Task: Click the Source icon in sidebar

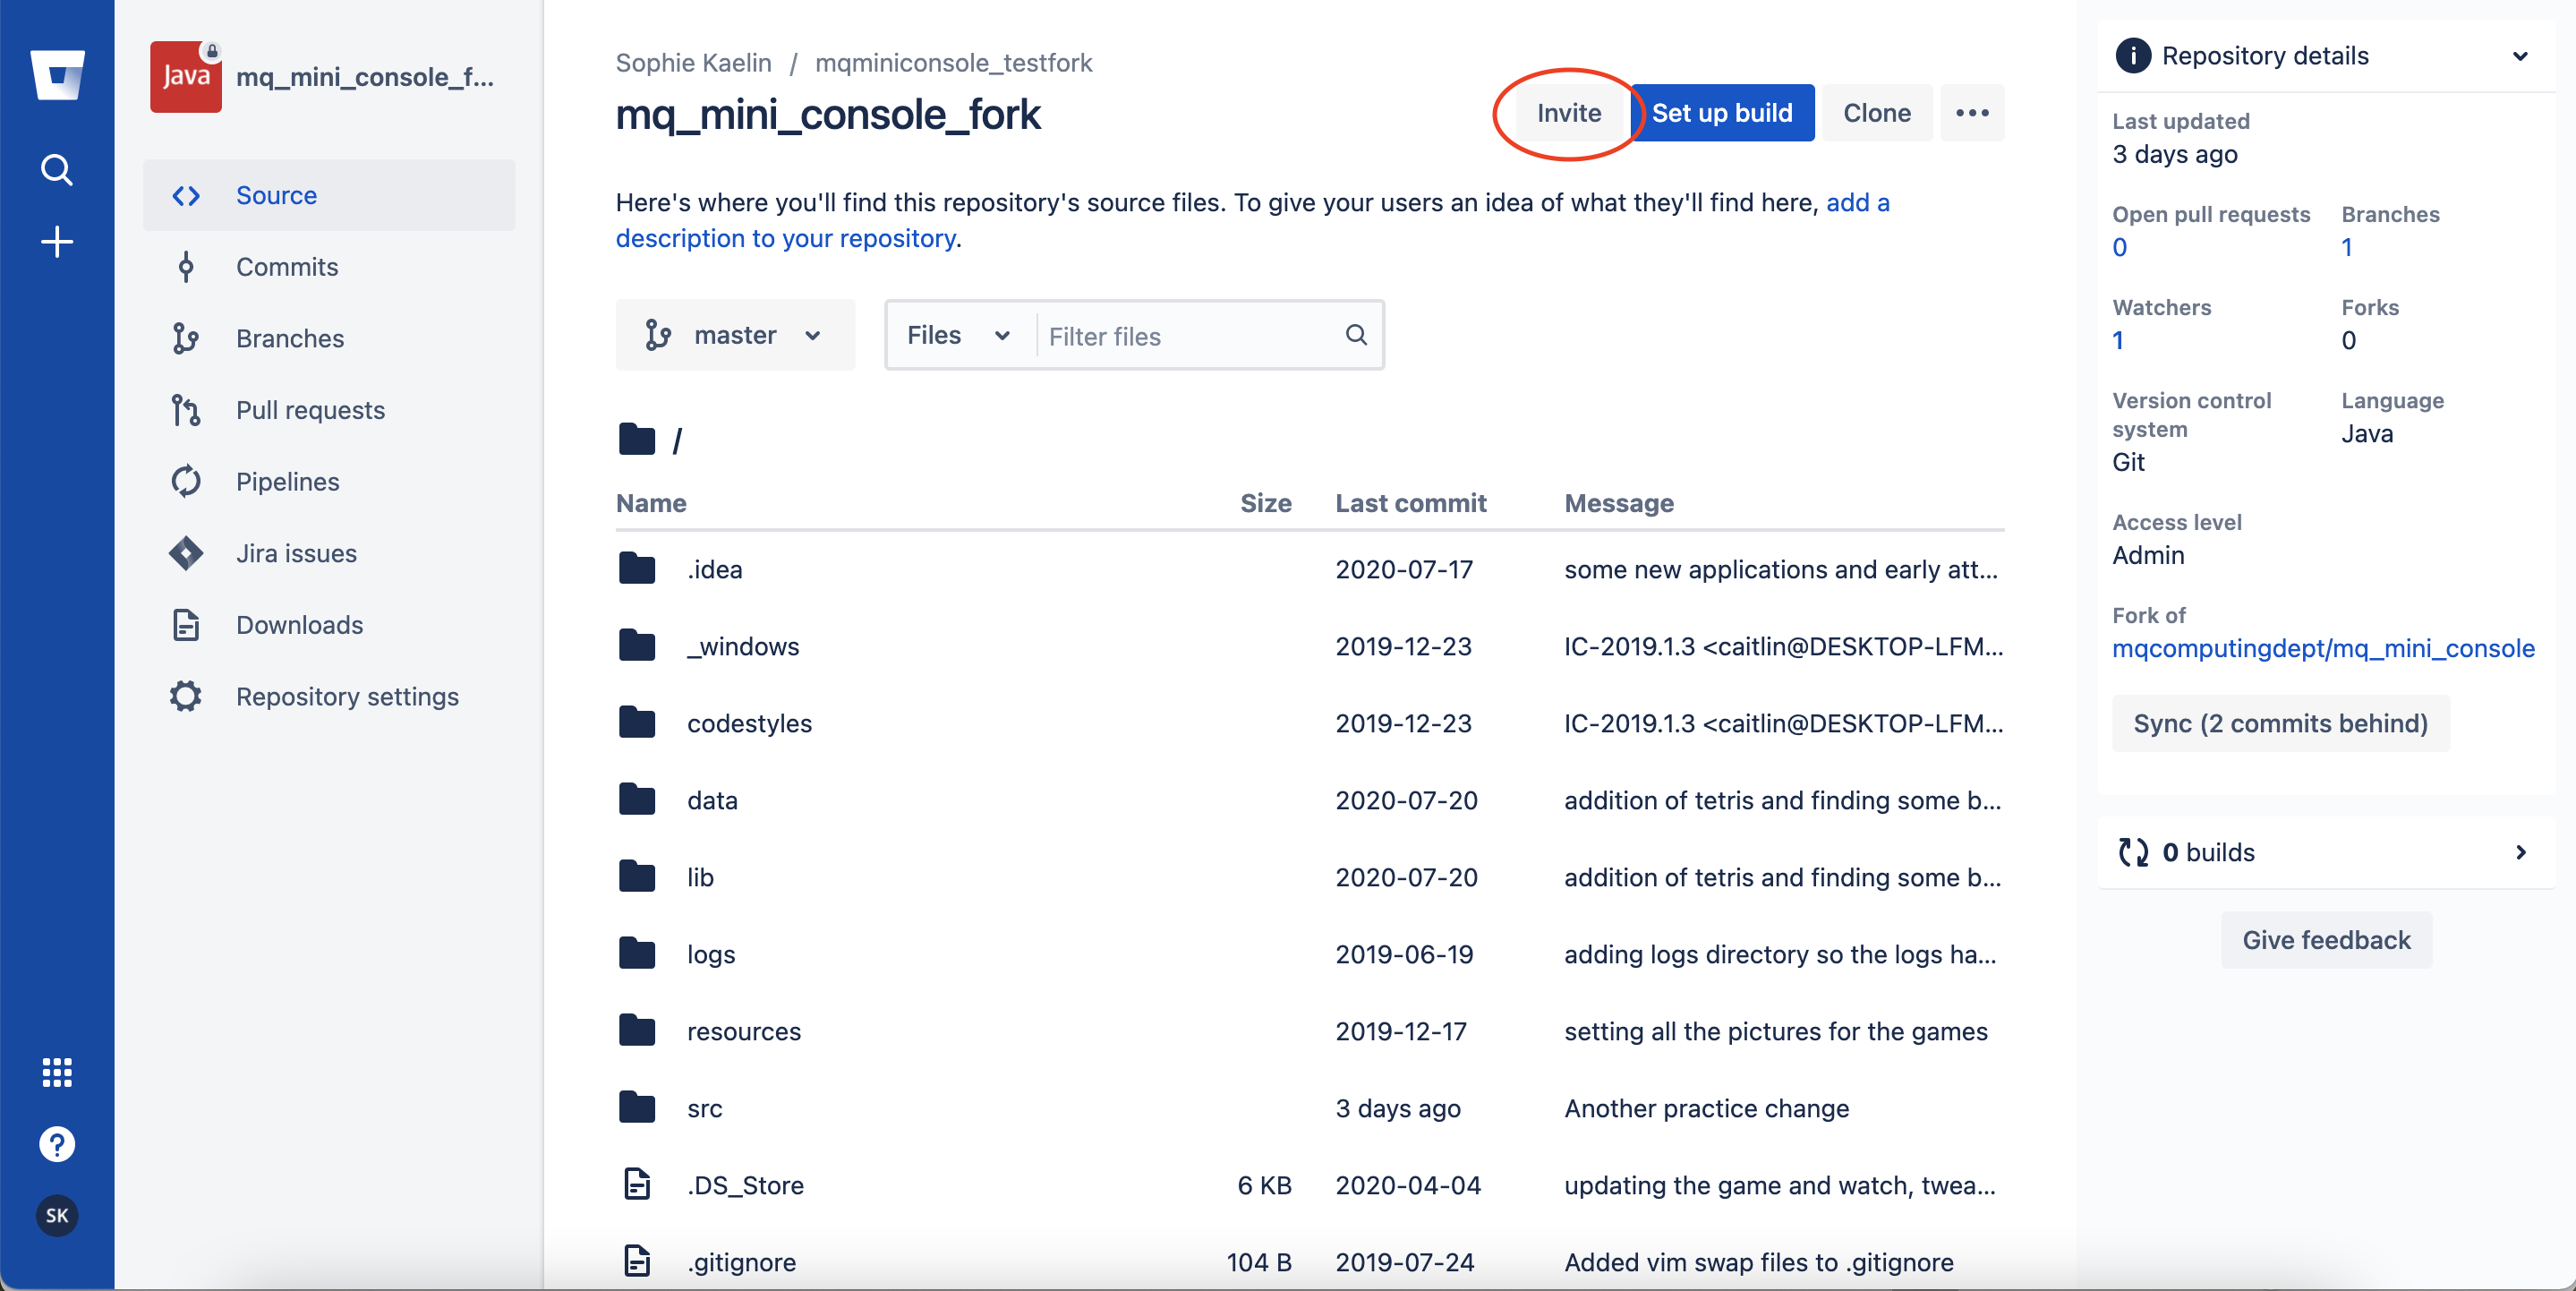Action: click(186, 194)
